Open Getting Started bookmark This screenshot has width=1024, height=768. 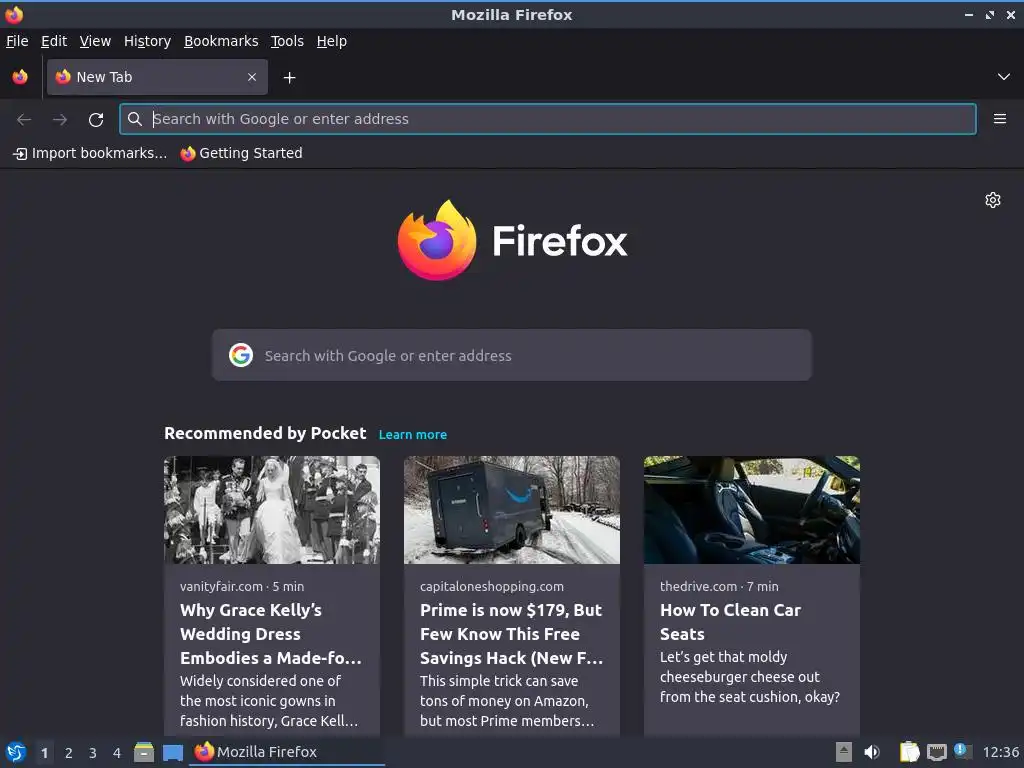242,153
